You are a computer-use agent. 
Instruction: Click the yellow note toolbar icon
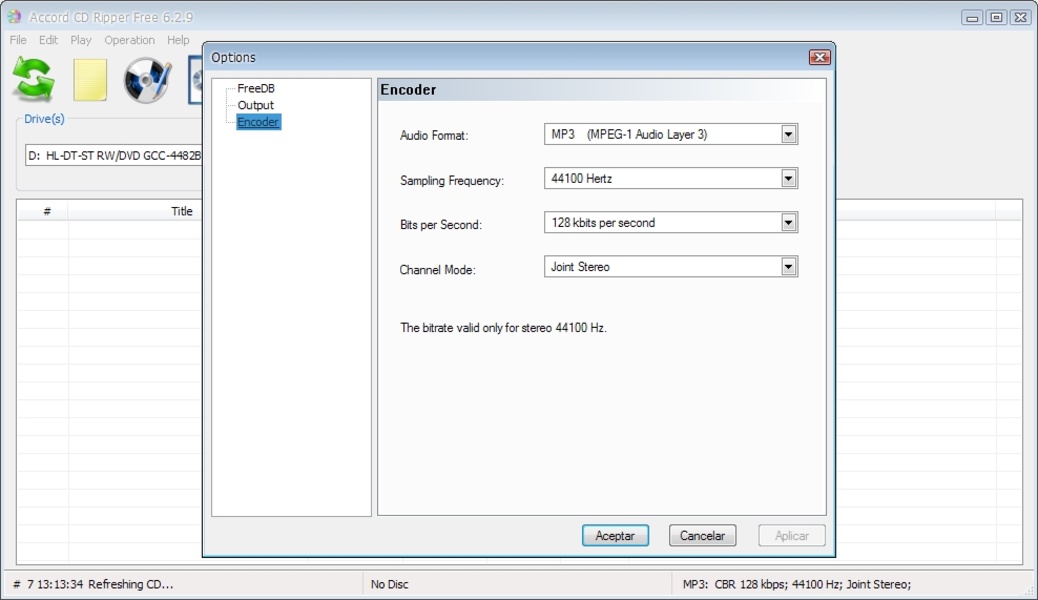[x=90, y=80]
